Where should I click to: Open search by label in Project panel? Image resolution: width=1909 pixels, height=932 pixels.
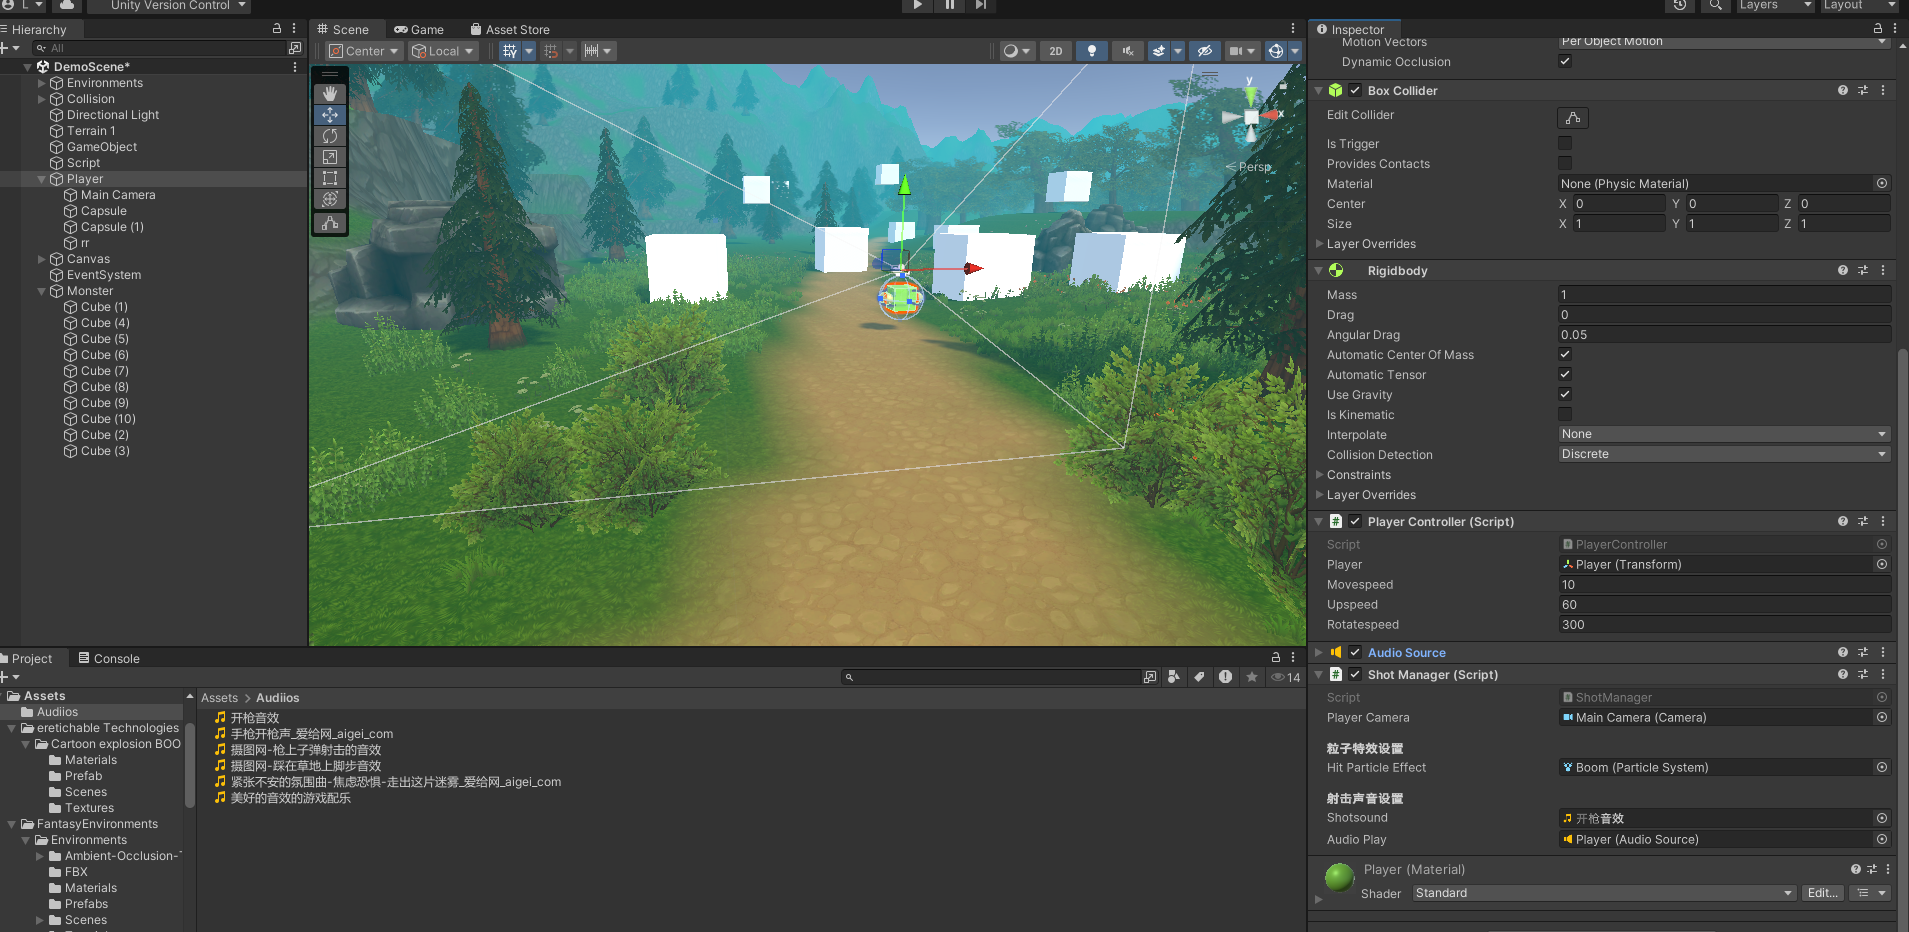click(1199, 677)
